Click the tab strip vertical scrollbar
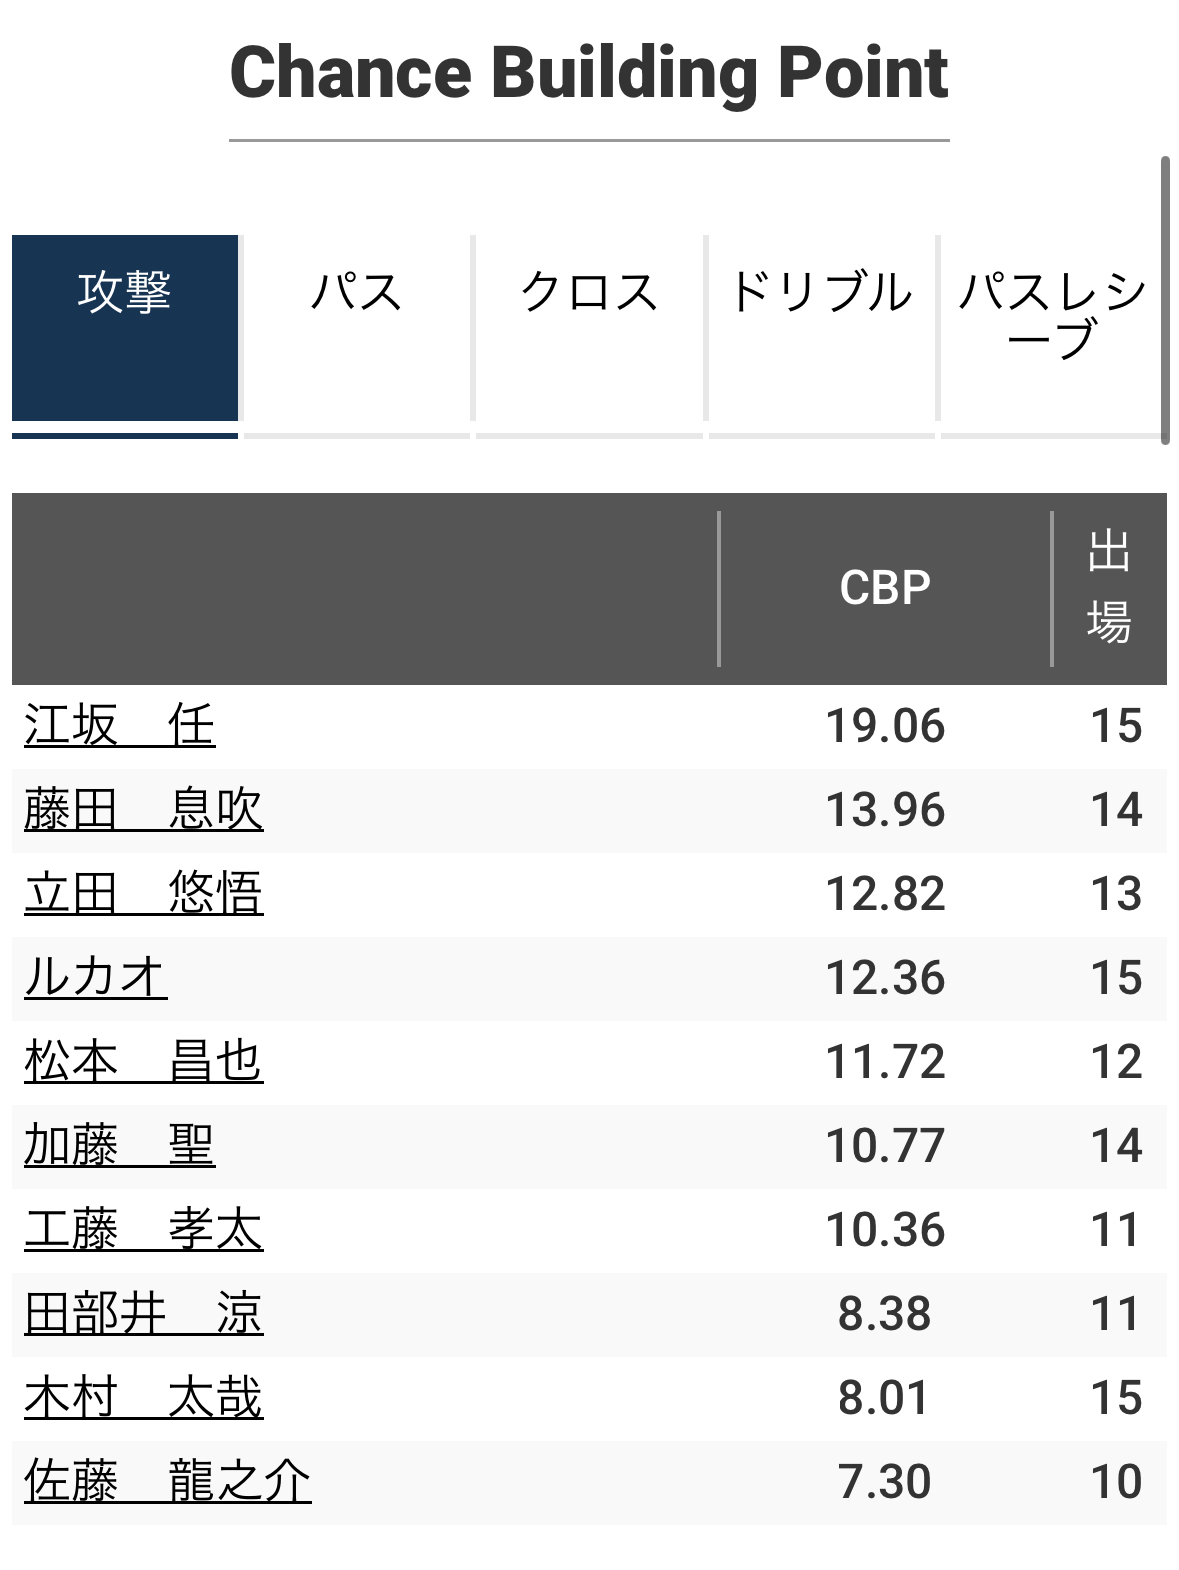 (1165, 300)
